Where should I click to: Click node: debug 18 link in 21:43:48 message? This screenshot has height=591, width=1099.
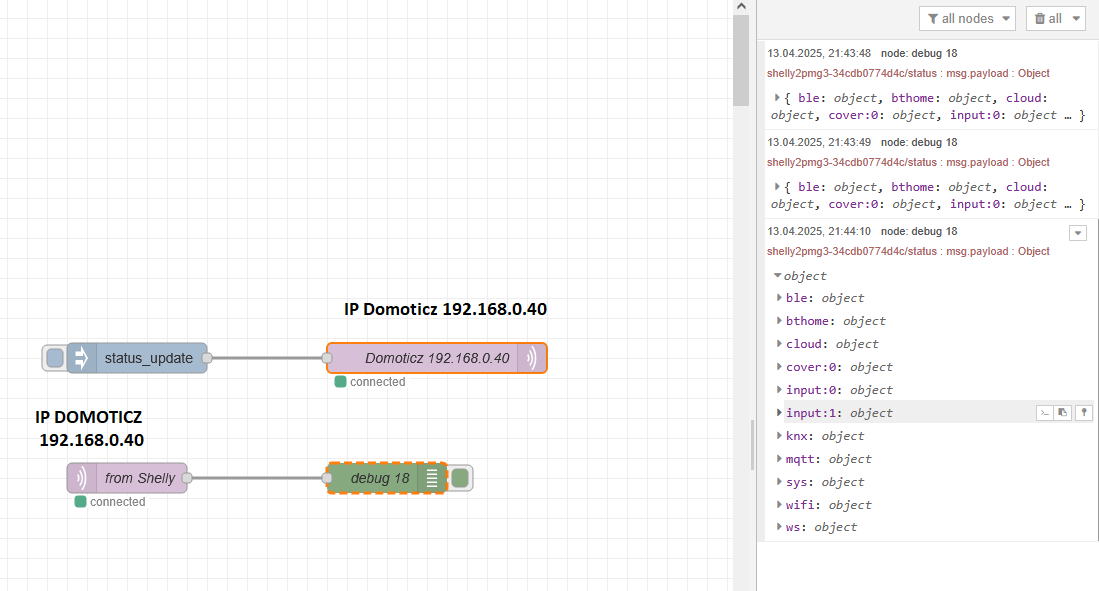click(919, 53)
